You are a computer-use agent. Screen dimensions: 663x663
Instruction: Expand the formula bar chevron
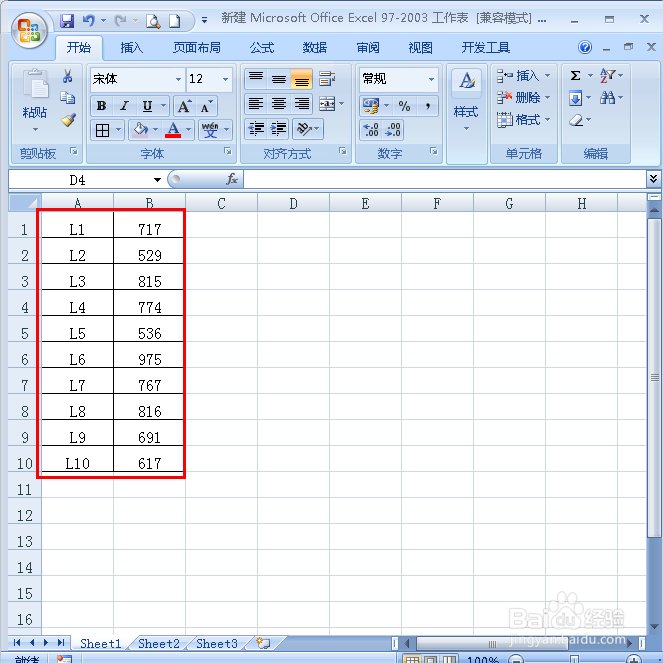(653, 179)
